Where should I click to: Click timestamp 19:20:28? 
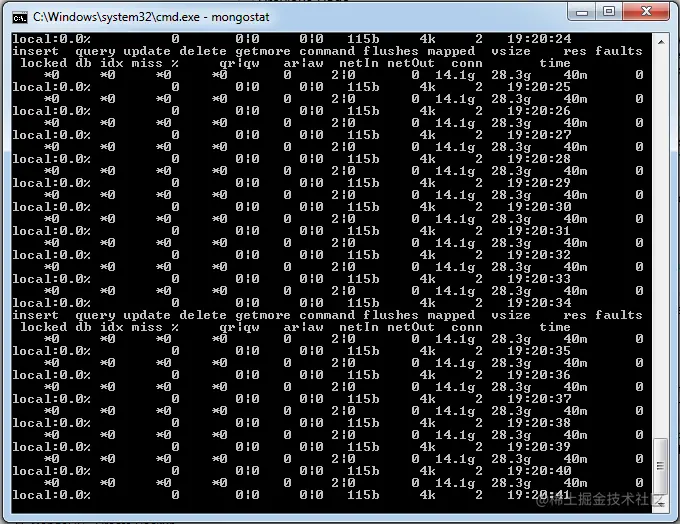click(539, 159)
